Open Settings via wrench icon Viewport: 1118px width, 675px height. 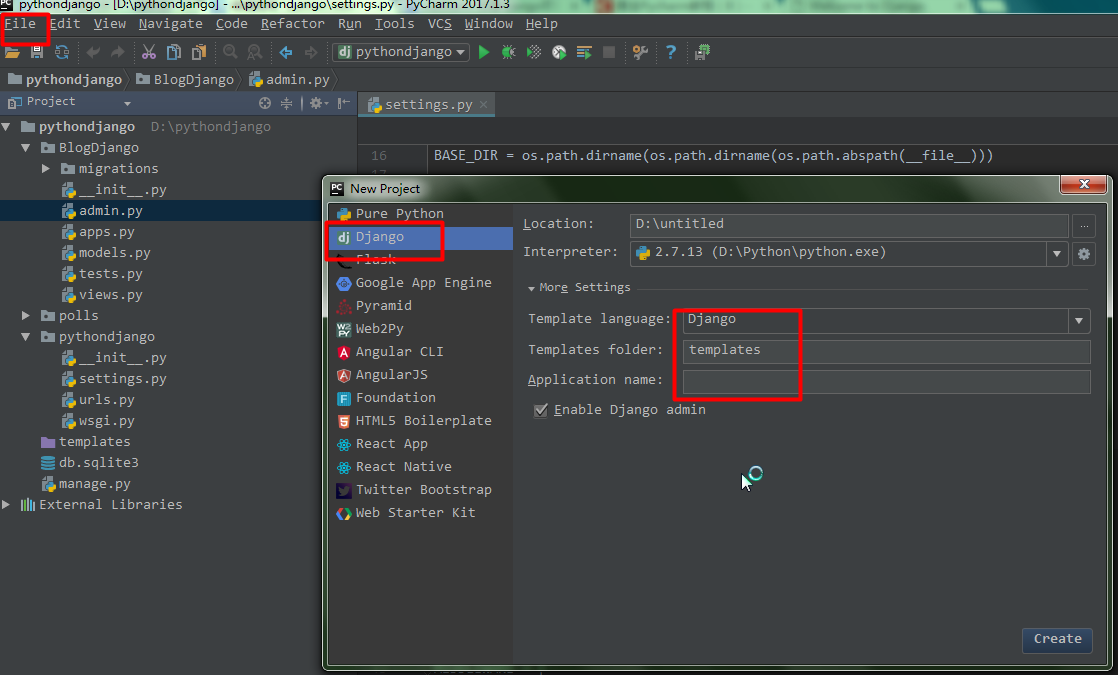[640, 52]
